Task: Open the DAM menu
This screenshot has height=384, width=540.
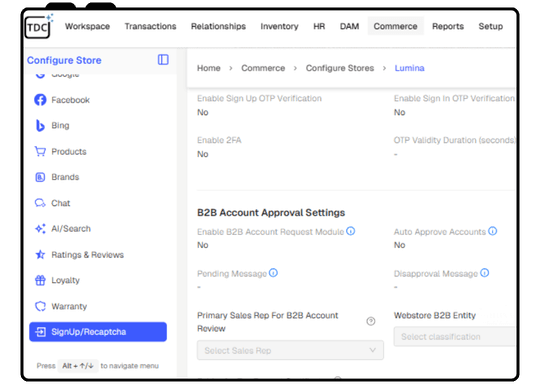Action: point(350,26)
